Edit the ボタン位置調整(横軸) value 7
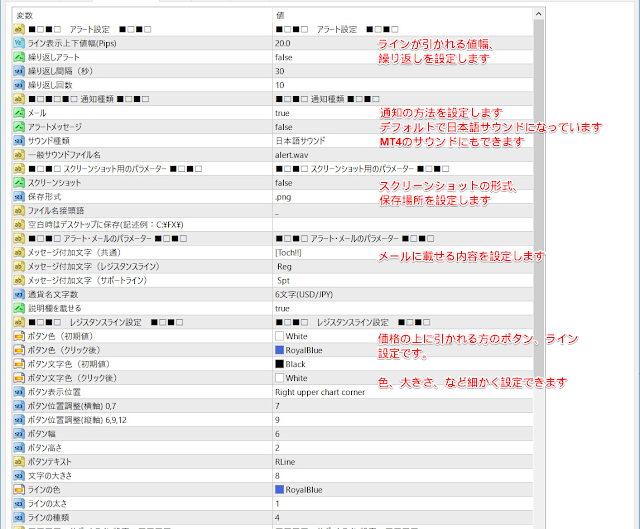 277,406
